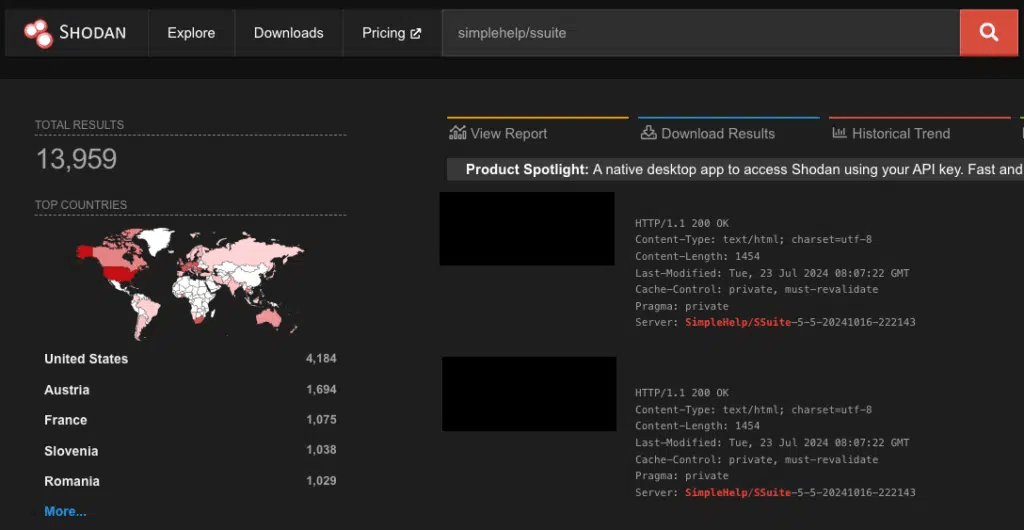Image resolution: width=1024 pixels, height=530 pixels.
Task: Click first result's Cache-Control line
Action: tap(756, 289)
